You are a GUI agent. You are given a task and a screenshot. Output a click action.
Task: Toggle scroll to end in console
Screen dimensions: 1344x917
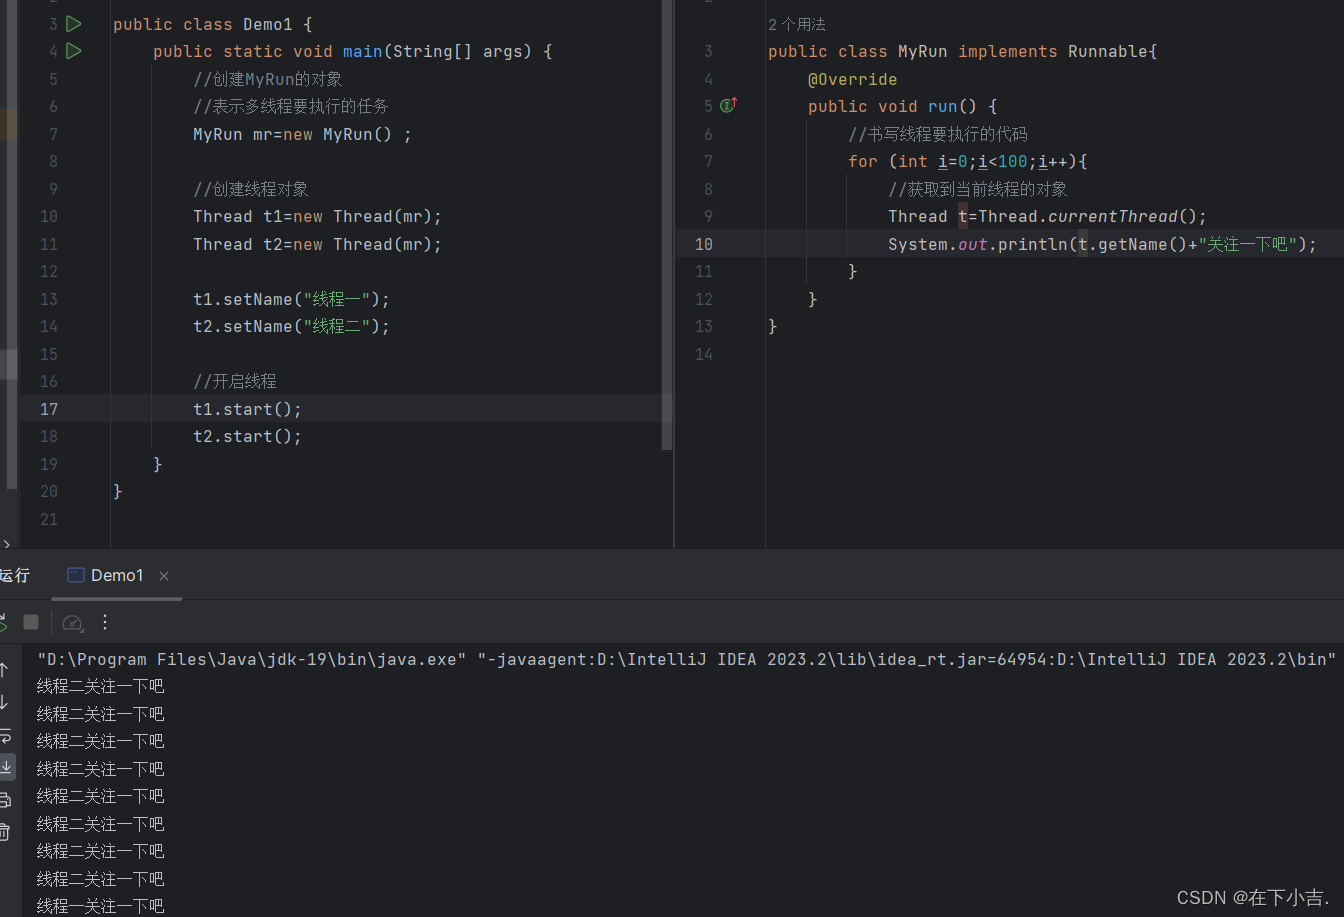pyautogui.click(x=6, y=767)
